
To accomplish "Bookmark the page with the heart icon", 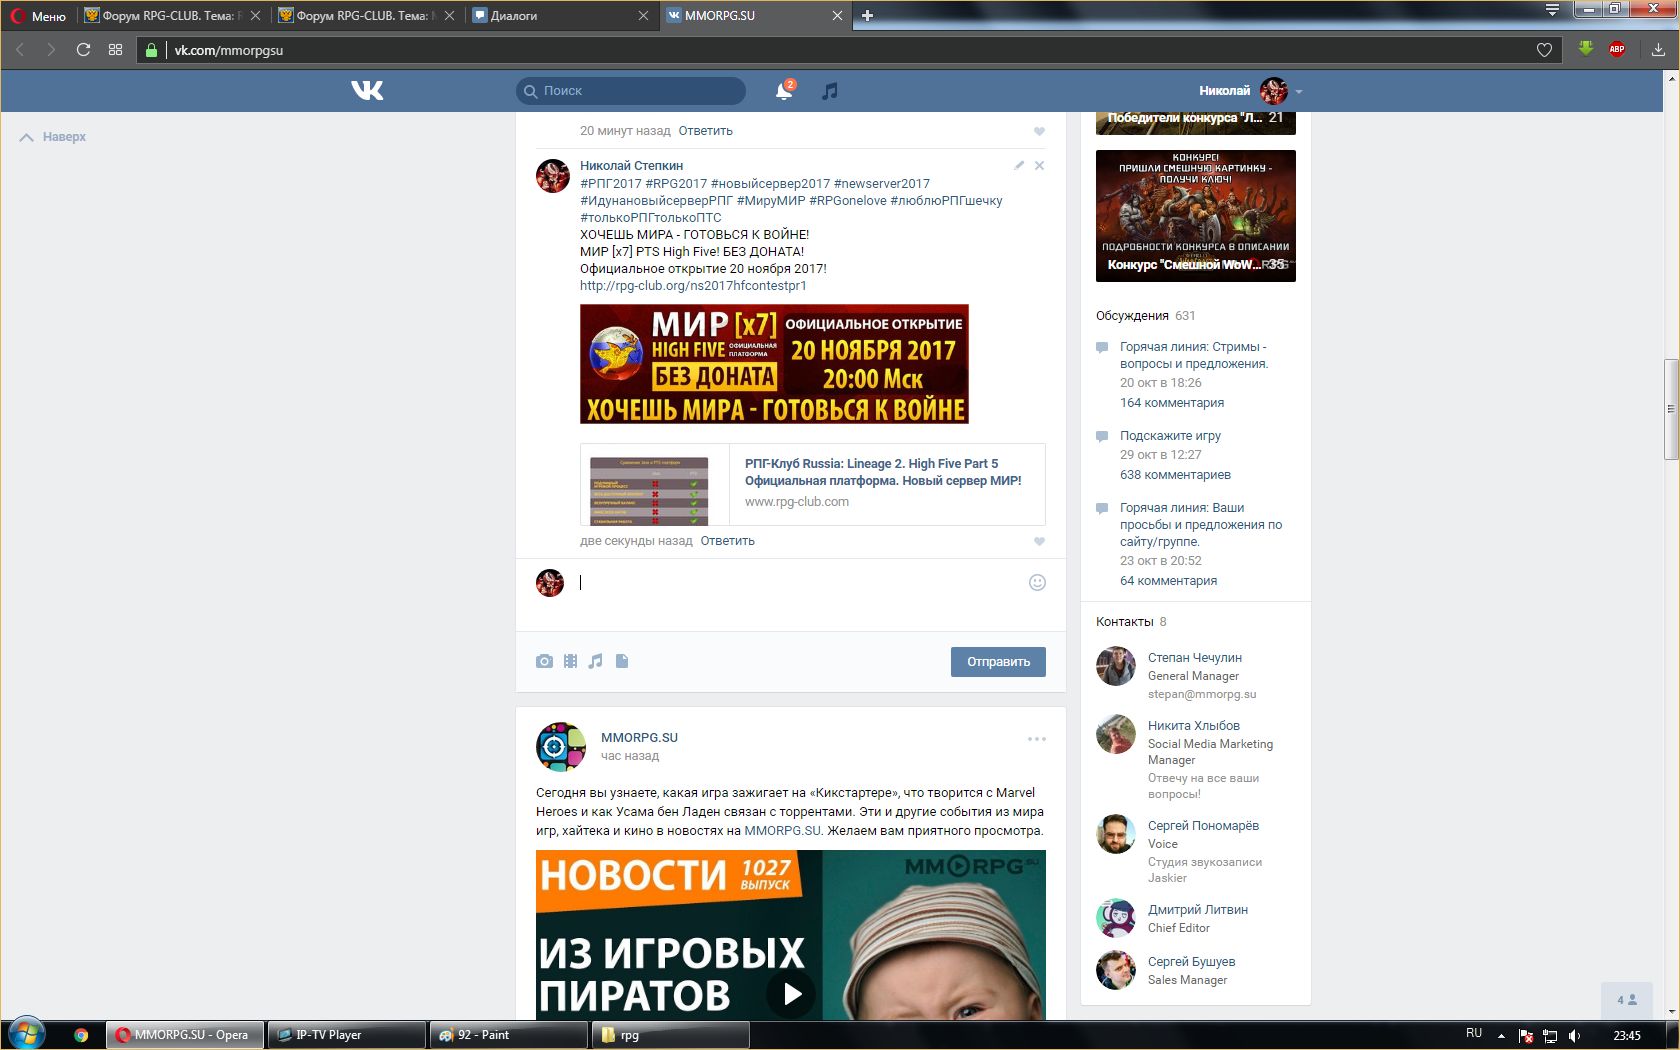I will point(1544,49).
